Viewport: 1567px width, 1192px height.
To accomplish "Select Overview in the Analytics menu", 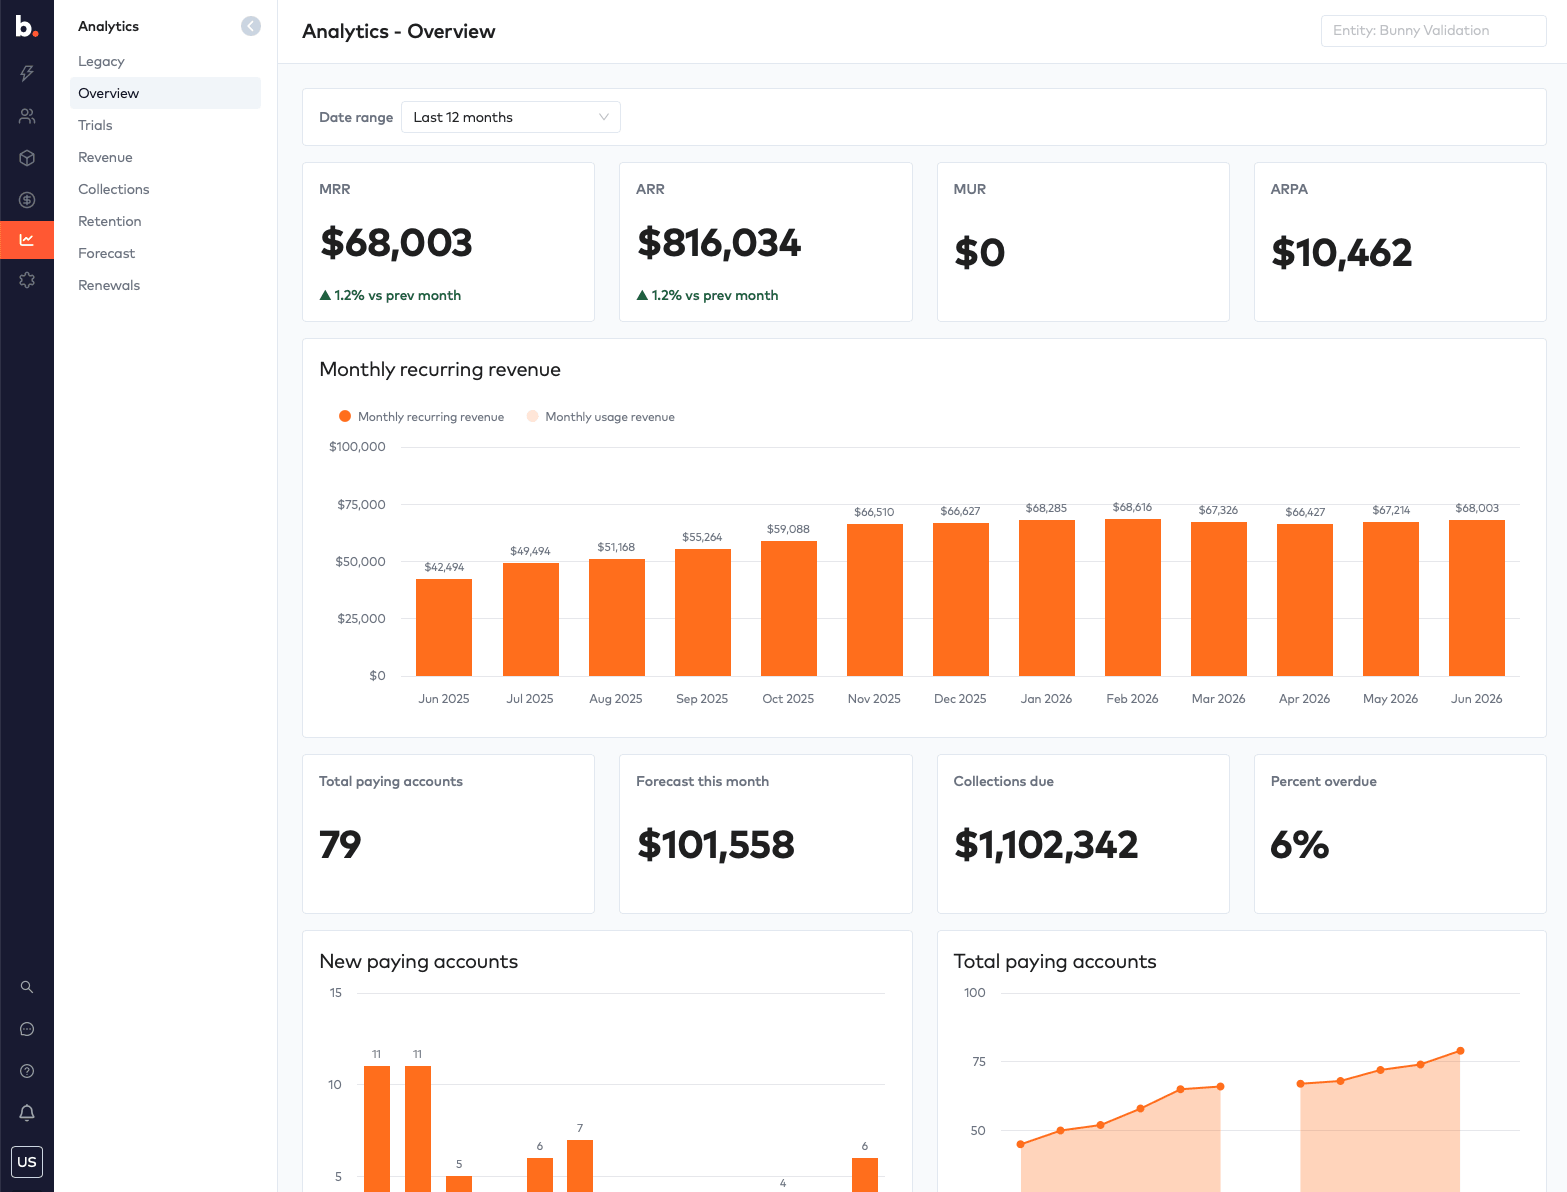I will 165,93.
